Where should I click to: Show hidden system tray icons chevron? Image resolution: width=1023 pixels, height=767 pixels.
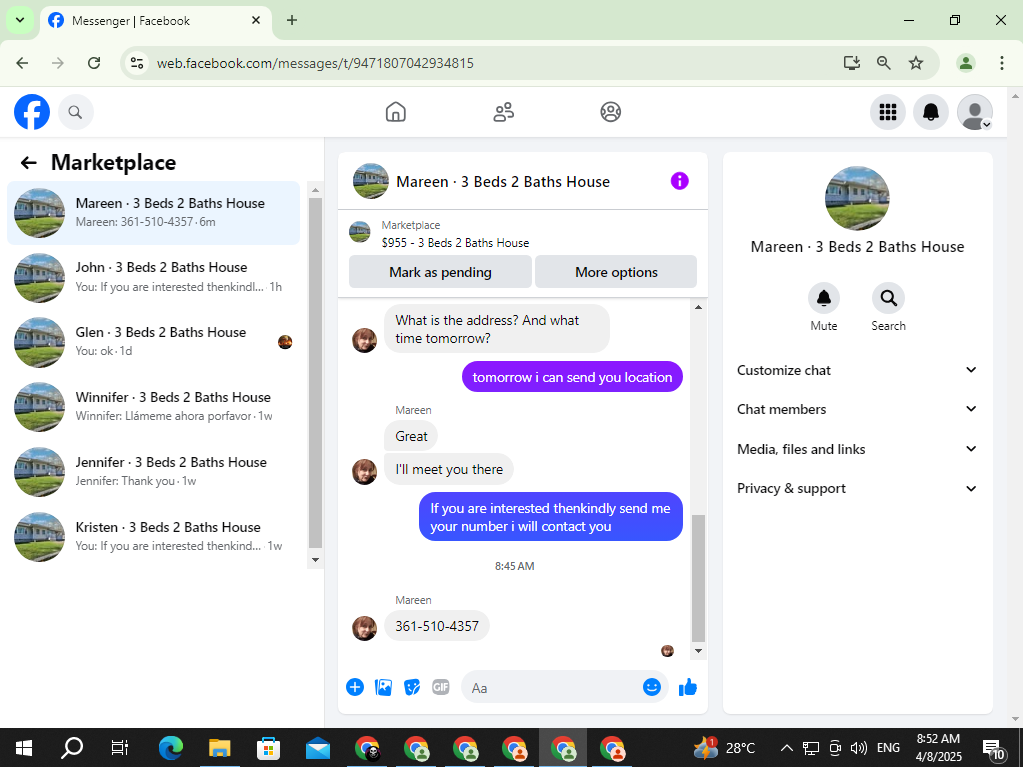(x=787, y=747)
